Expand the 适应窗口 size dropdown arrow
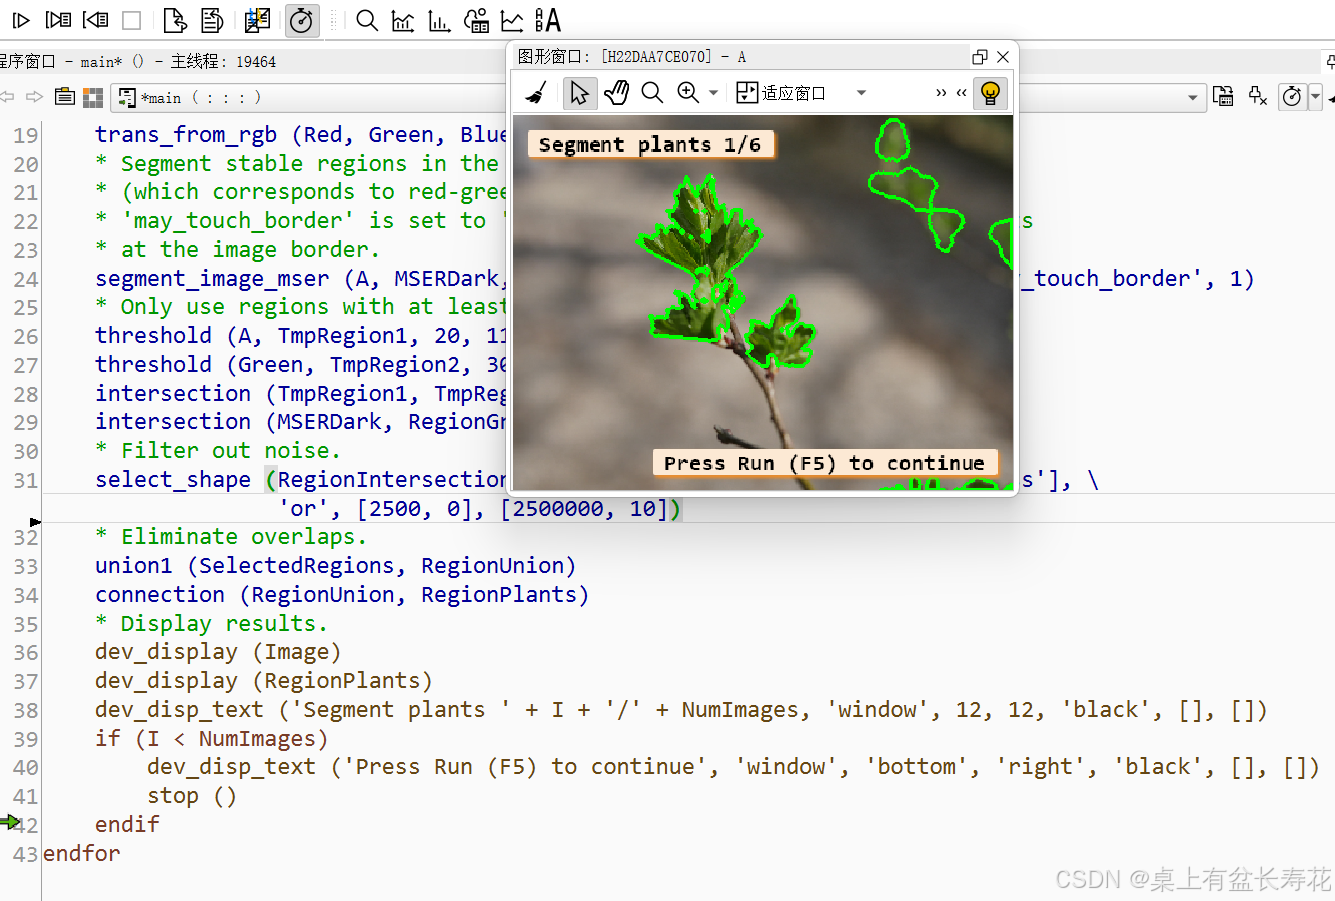 861,93
